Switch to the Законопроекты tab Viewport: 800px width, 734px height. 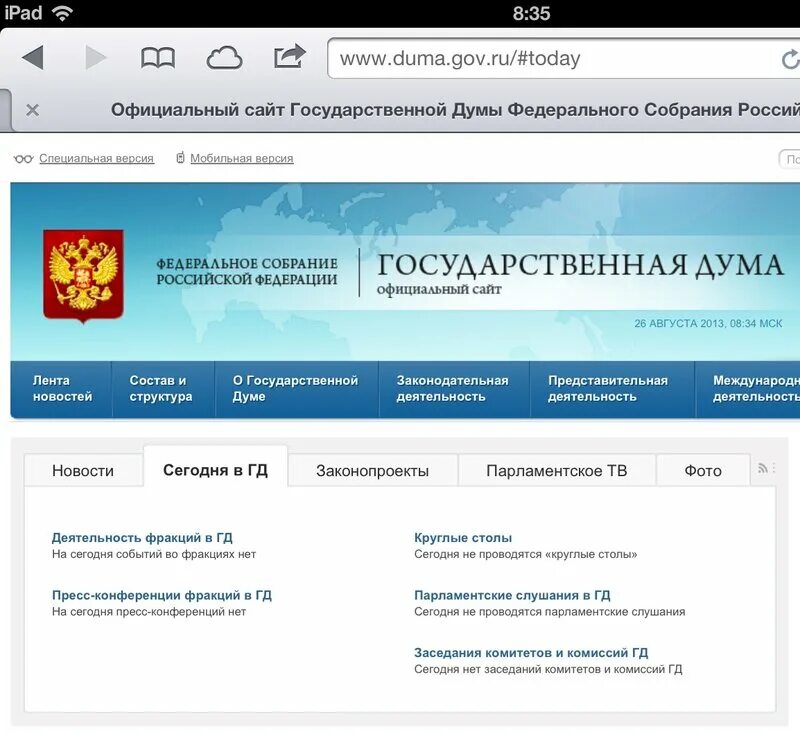372,470
